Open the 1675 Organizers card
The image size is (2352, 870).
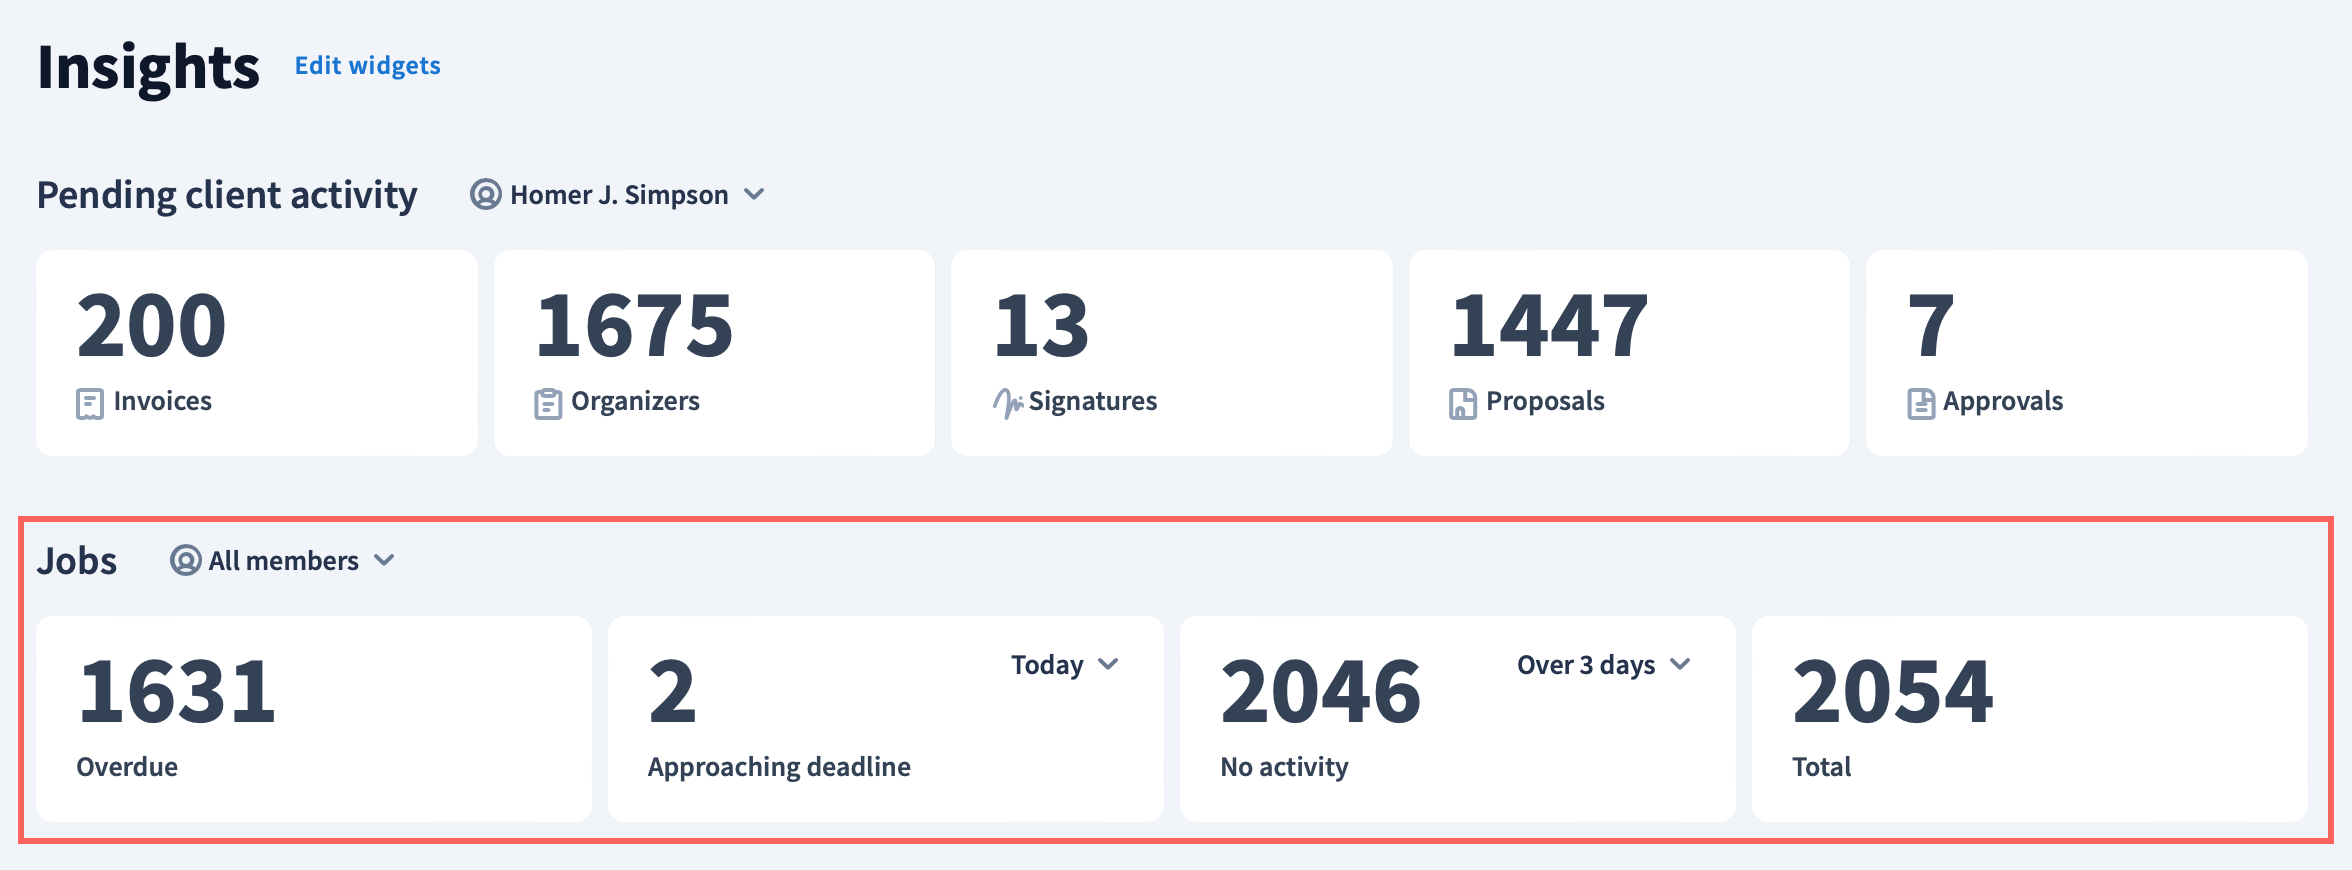coord(714,353)
